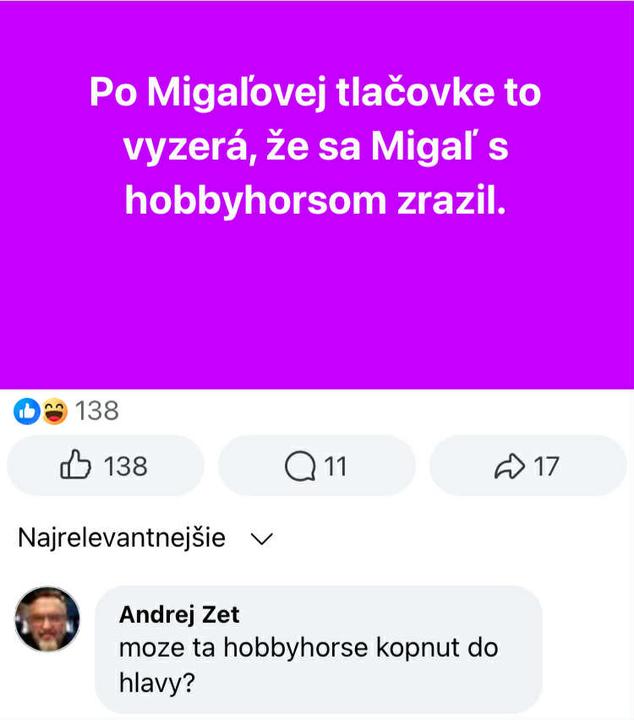Image resolution: width=634 pixels, height=720 pixels.
Task: Click the blue thumbs-up reaction emoji
Action: [x=27, y=411]
